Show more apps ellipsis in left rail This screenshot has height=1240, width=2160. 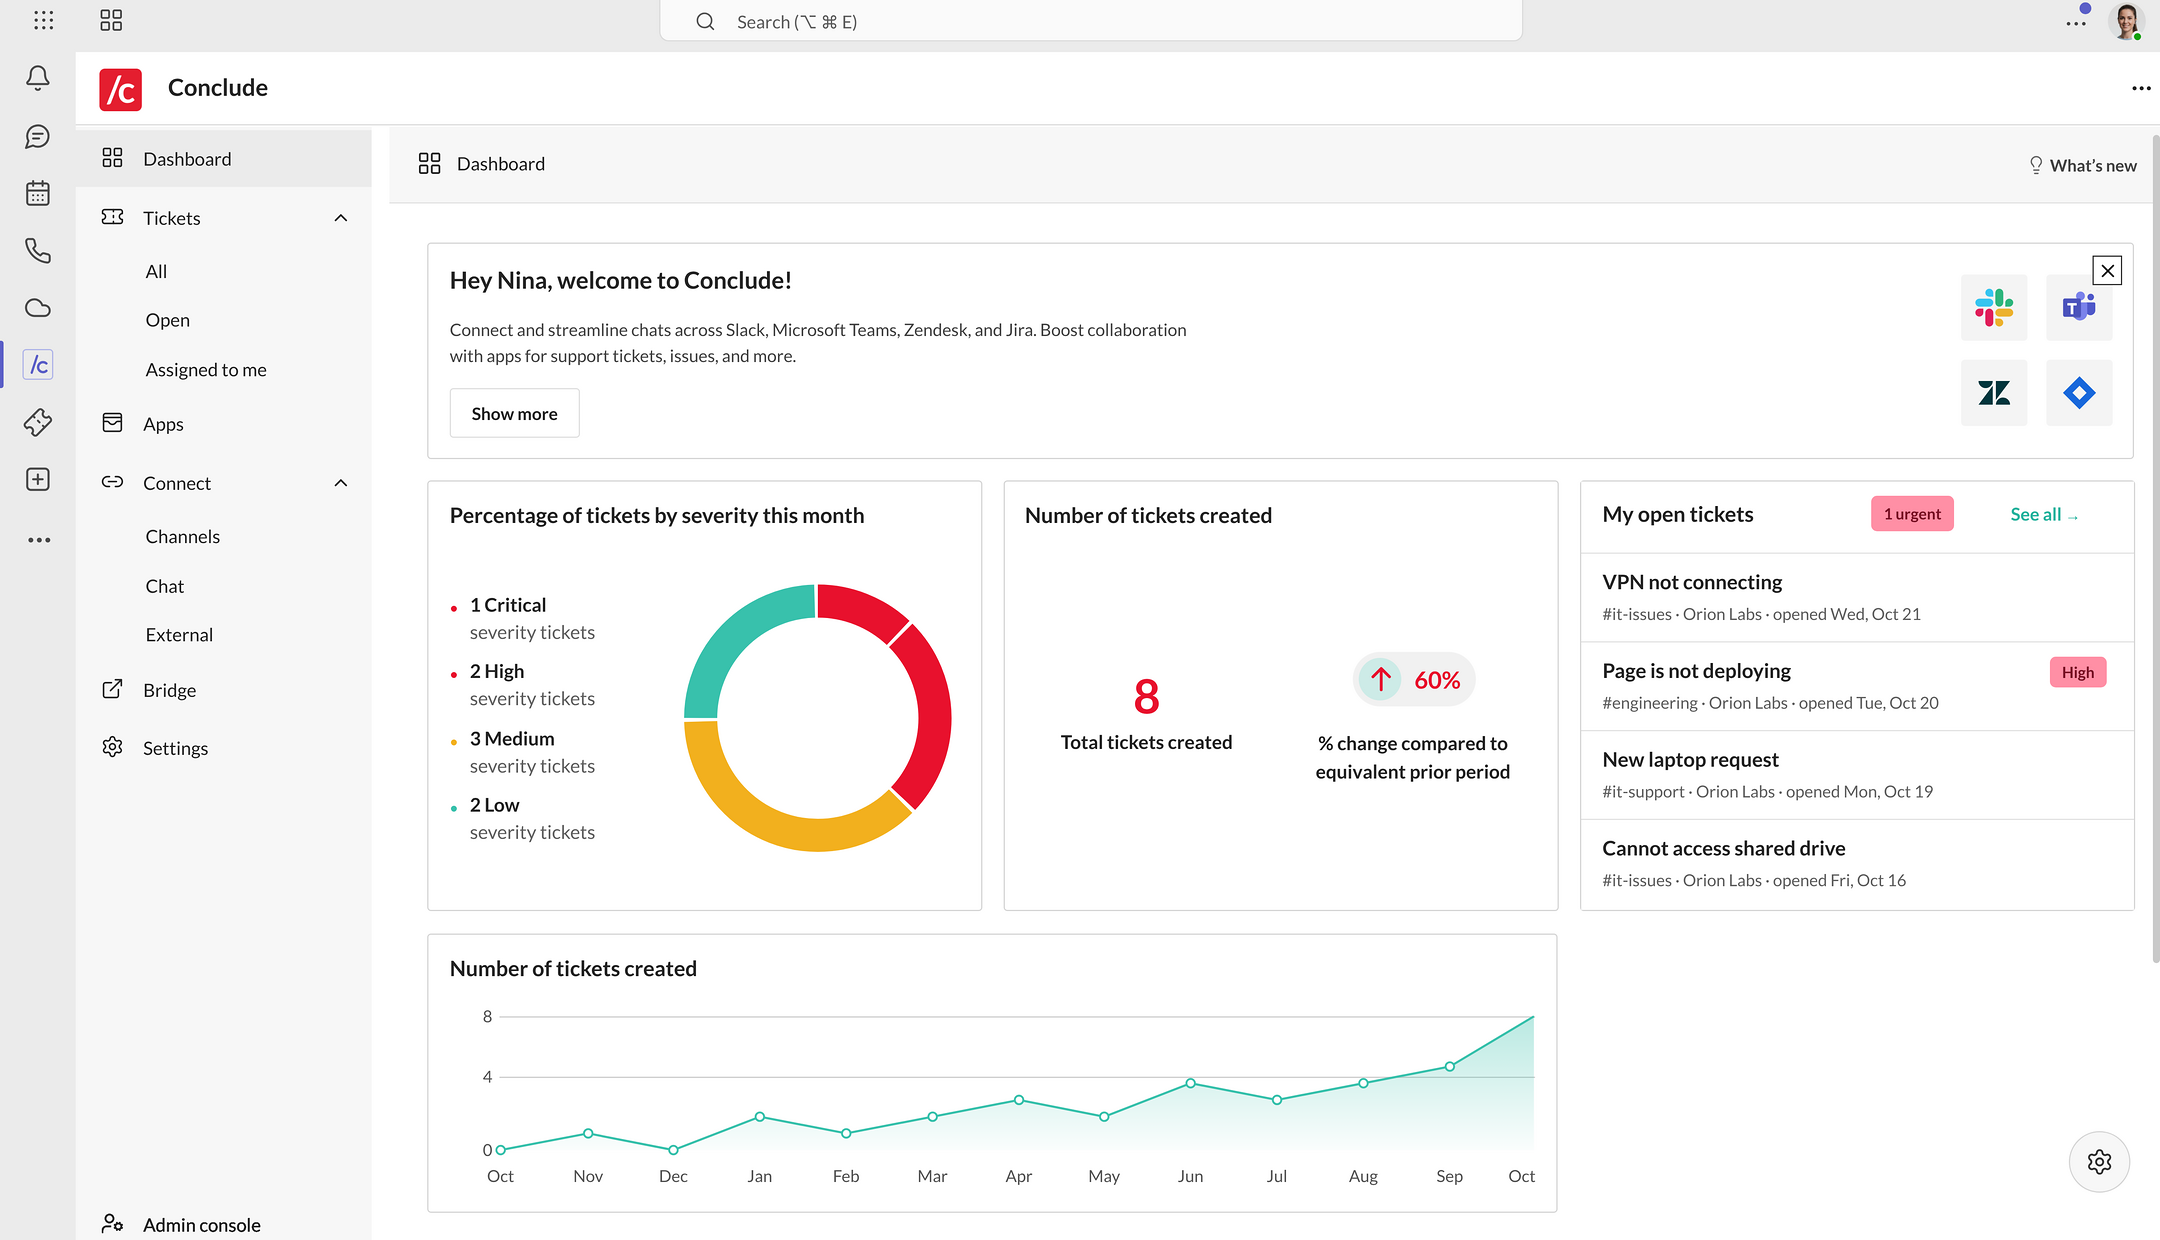pos(39,540)
